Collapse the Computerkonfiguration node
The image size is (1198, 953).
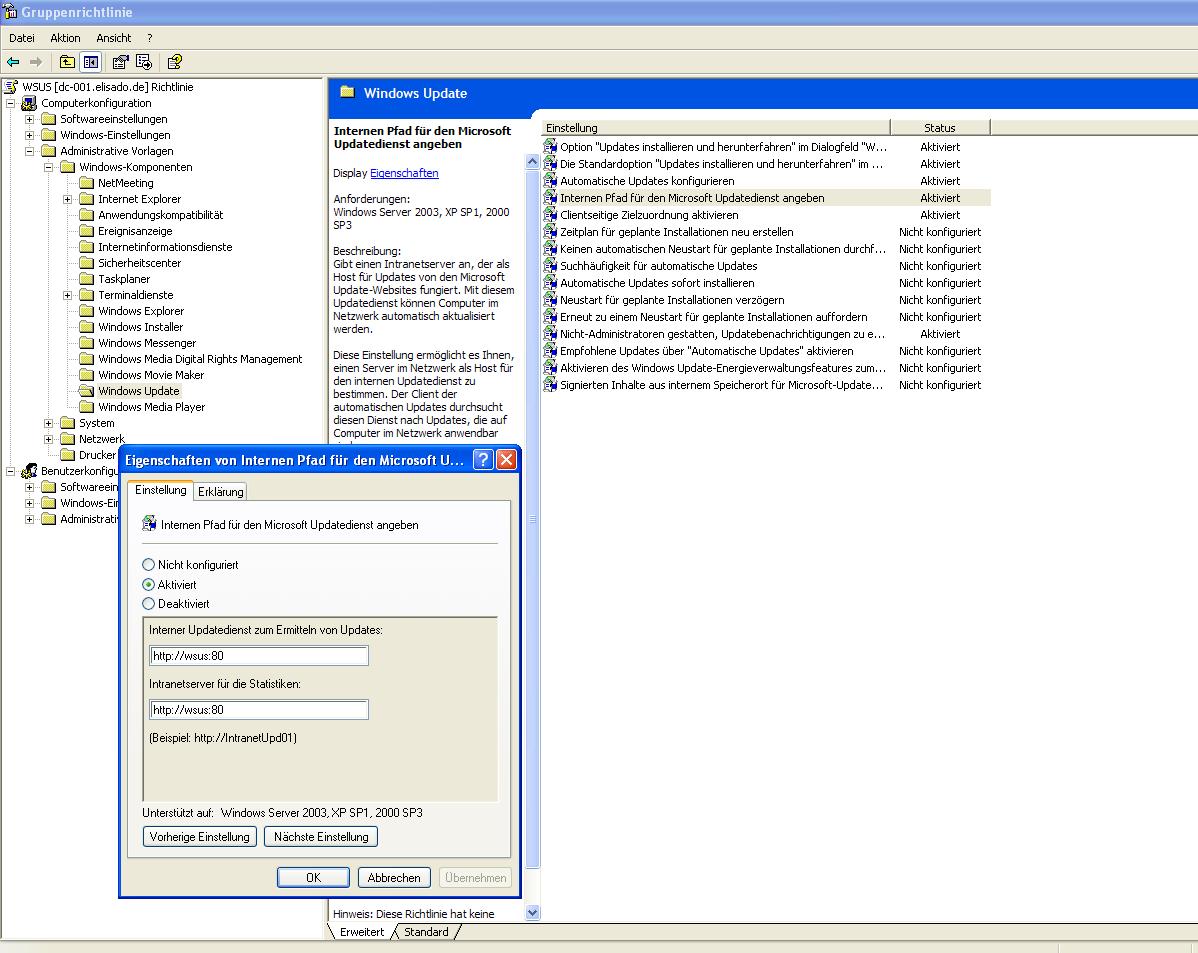(11, 103)
